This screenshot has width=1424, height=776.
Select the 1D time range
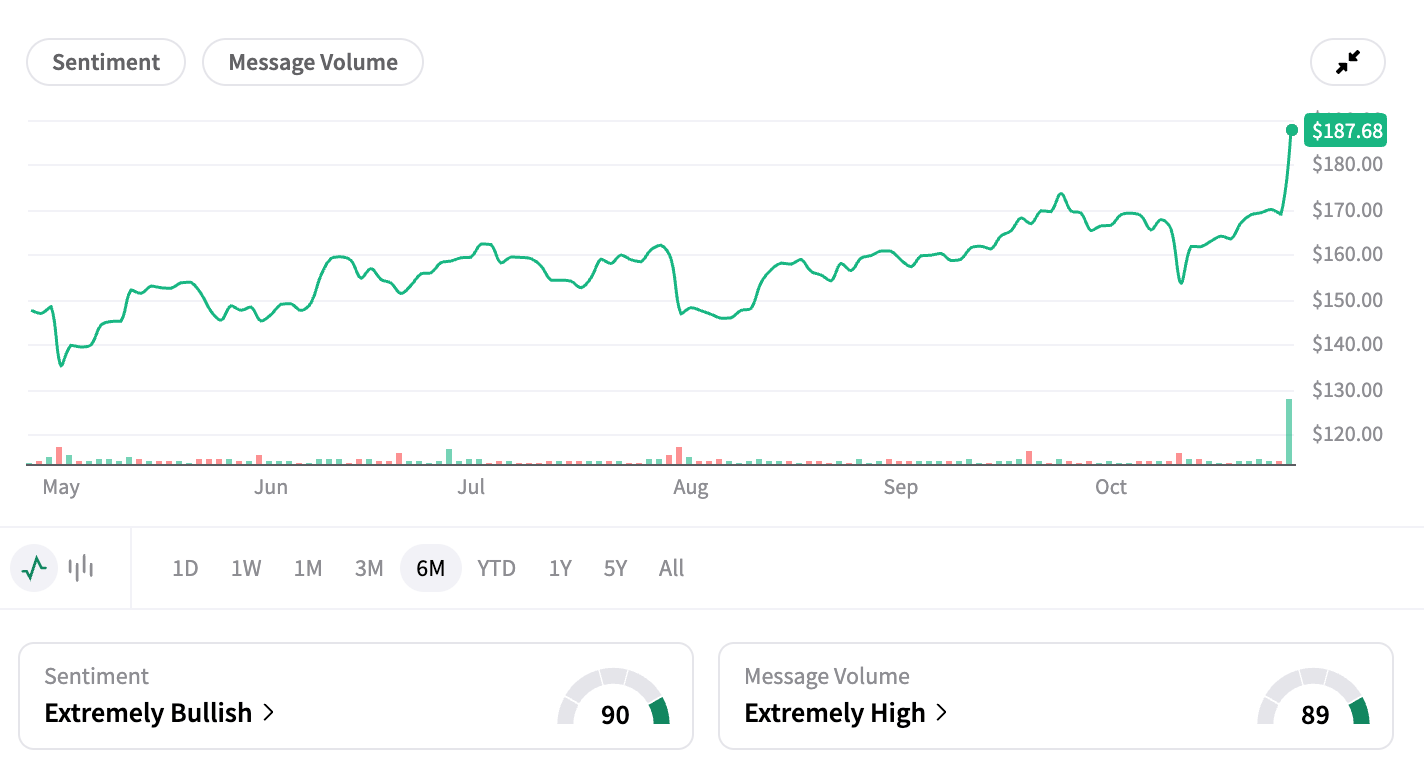tap(185, 568)
